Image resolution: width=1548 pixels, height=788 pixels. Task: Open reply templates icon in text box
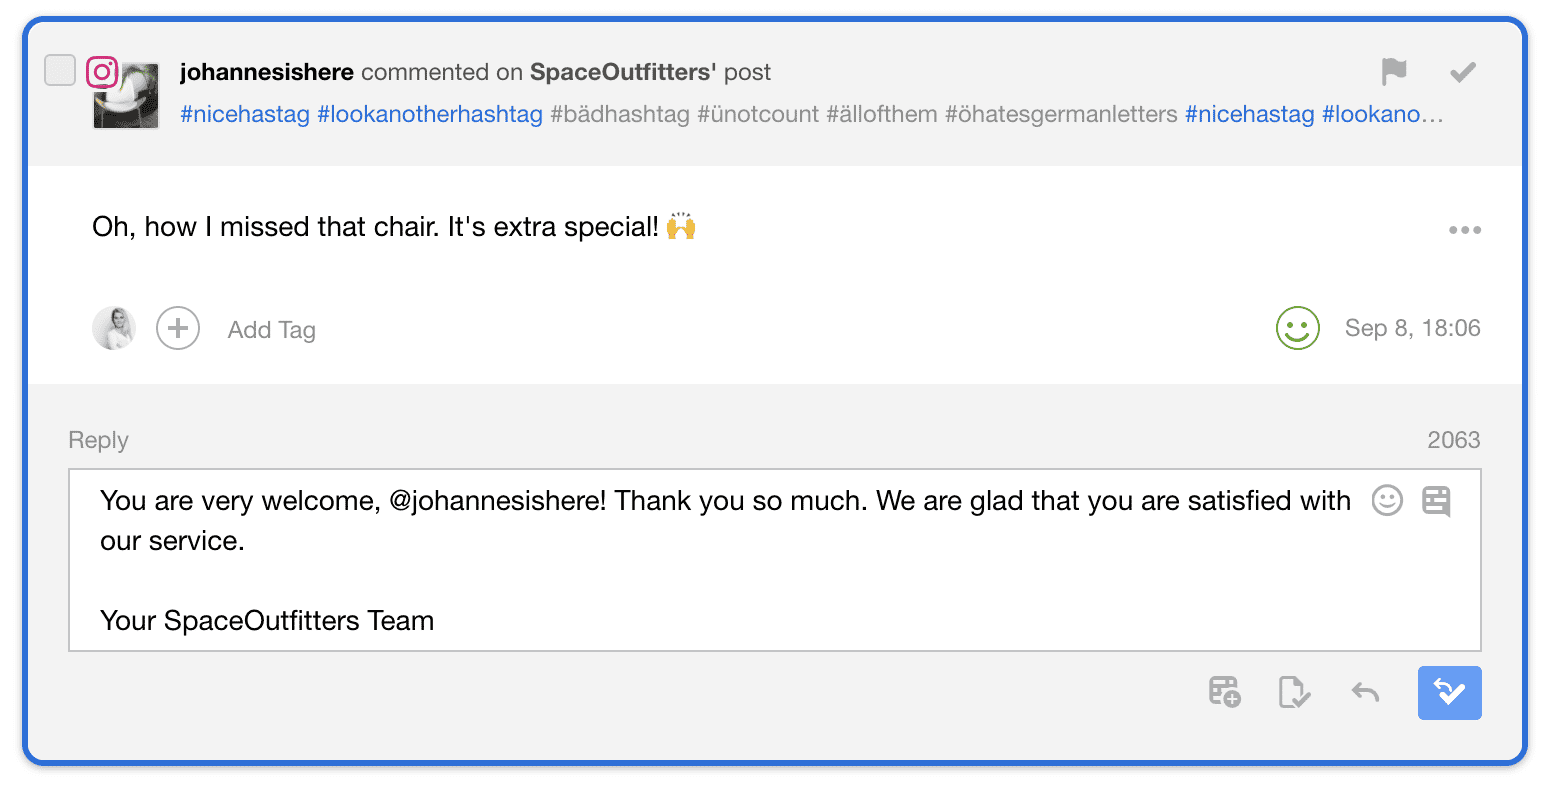click(x=1436, y=500)
